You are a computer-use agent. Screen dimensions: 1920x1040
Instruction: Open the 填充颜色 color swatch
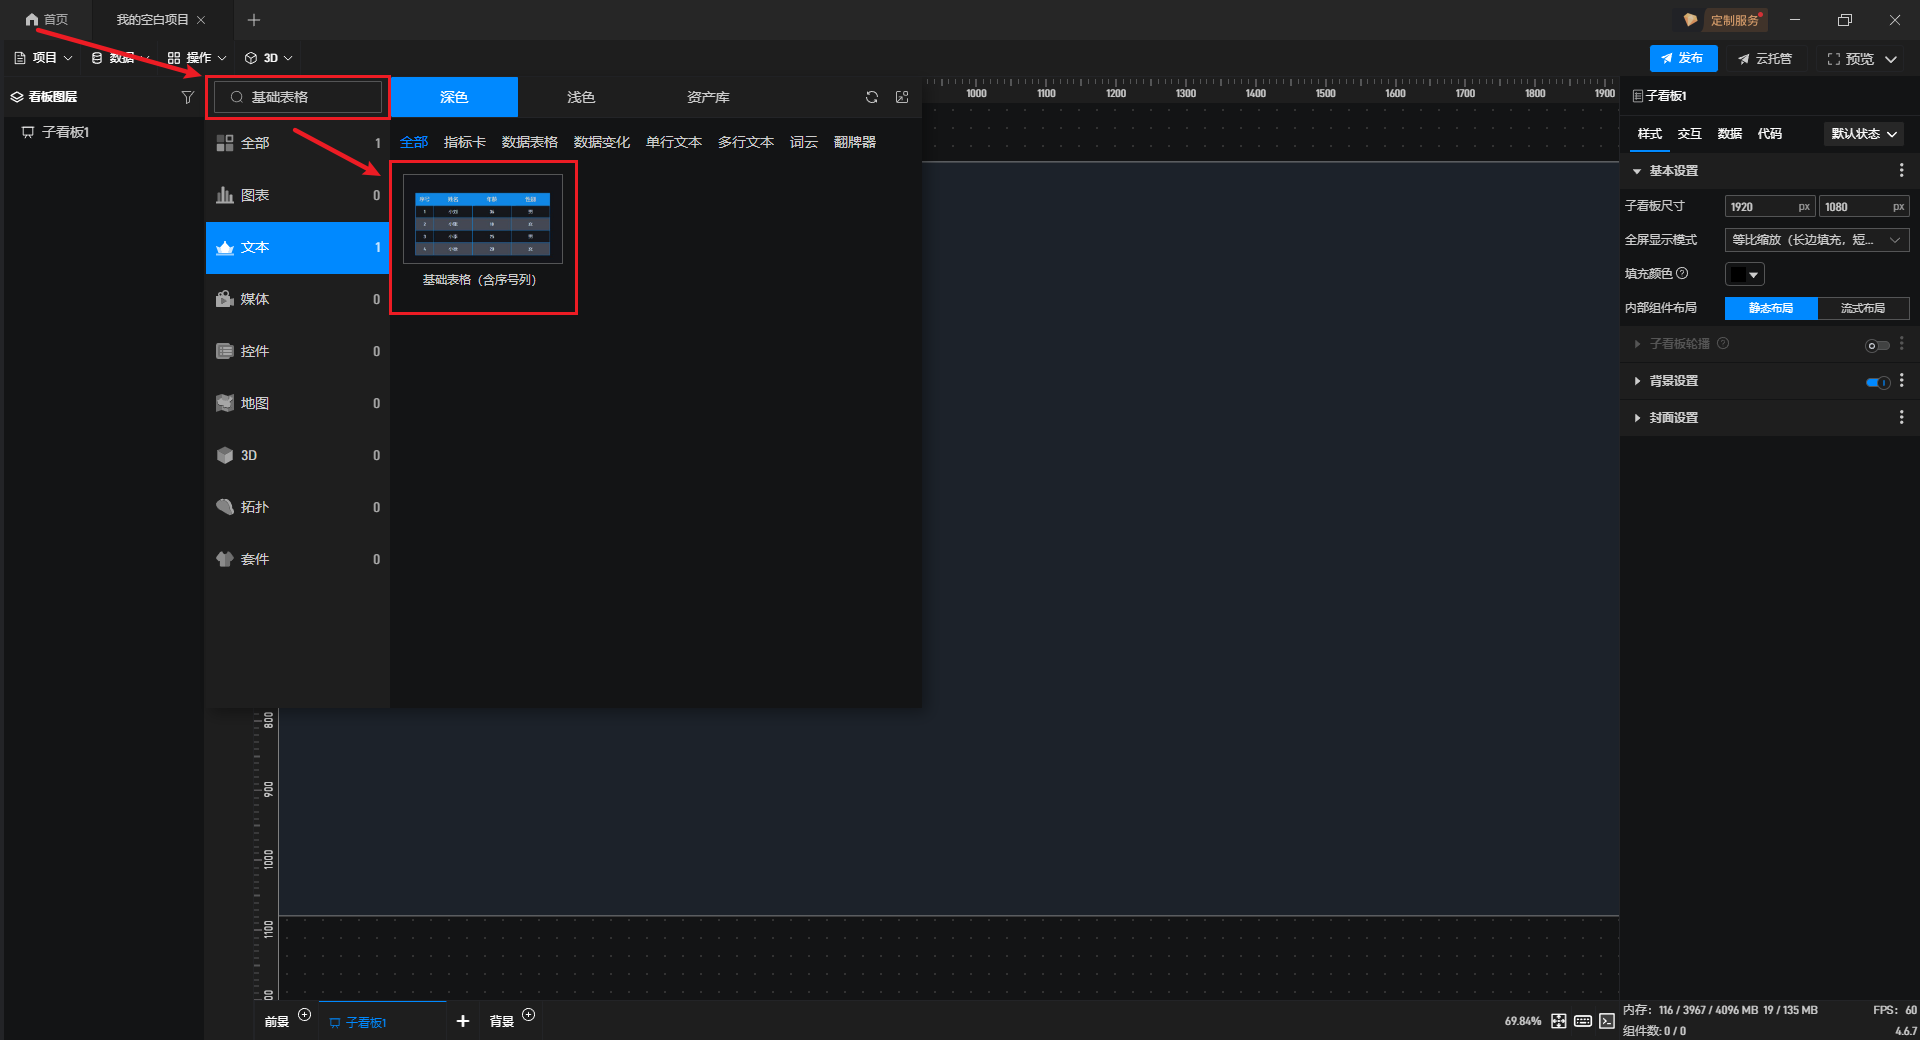[x=1744, y=274]
